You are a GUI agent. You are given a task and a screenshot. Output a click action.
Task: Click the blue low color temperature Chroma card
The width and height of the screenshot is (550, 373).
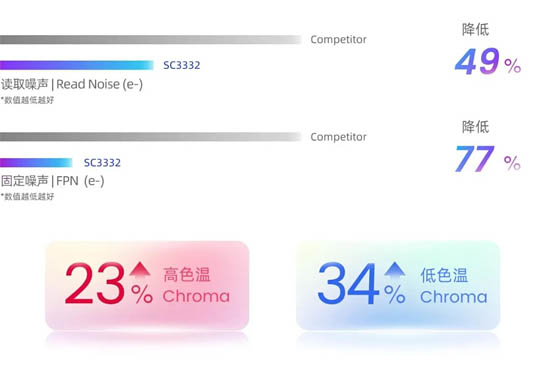(398, 285)
